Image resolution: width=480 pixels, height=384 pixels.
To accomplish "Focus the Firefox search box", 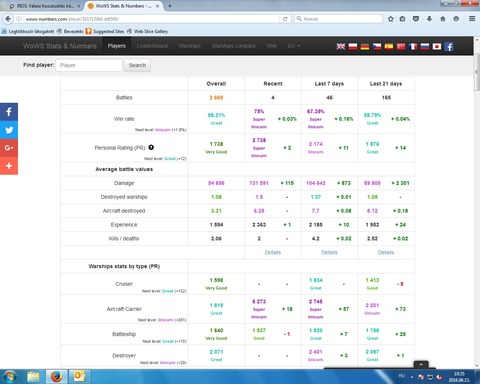I will pos(338,19).
